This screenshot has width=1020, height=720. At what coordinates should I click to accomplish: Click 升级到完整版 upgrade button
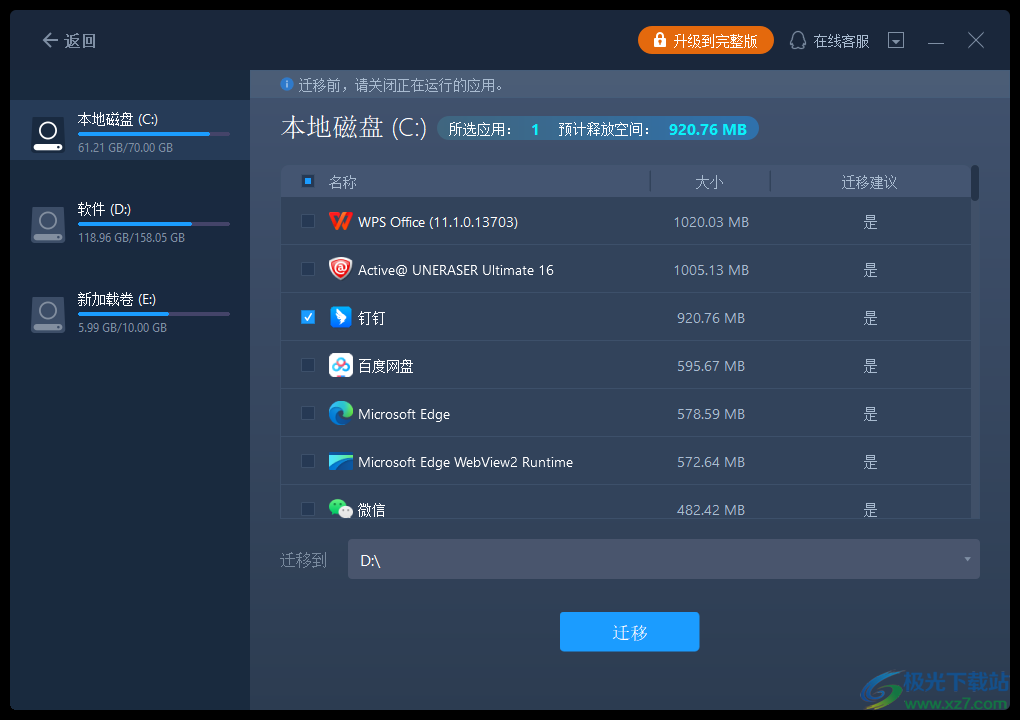pos(706,40)
